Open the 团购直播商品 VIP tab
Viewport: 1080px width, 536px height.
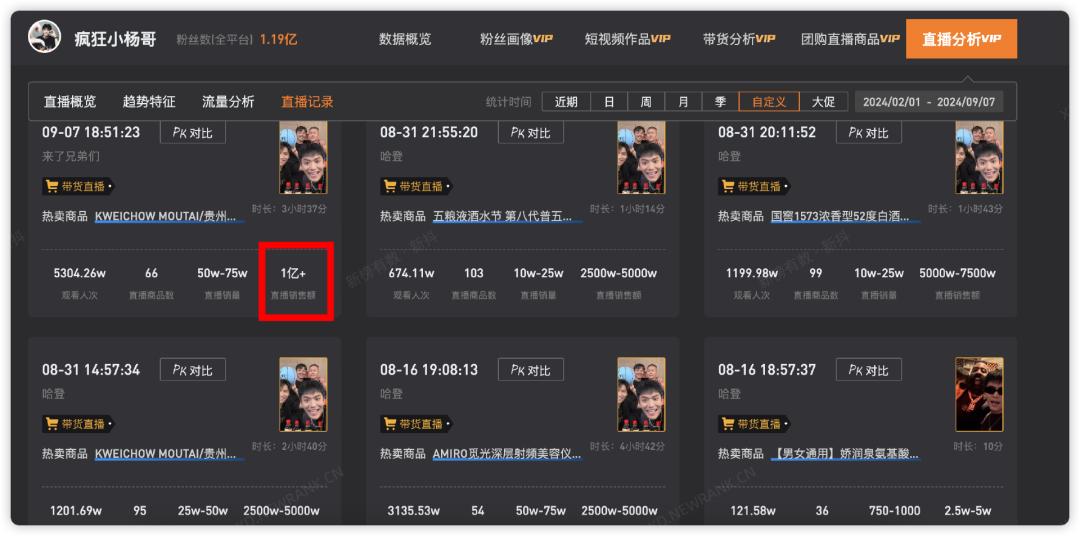(851, 39)
